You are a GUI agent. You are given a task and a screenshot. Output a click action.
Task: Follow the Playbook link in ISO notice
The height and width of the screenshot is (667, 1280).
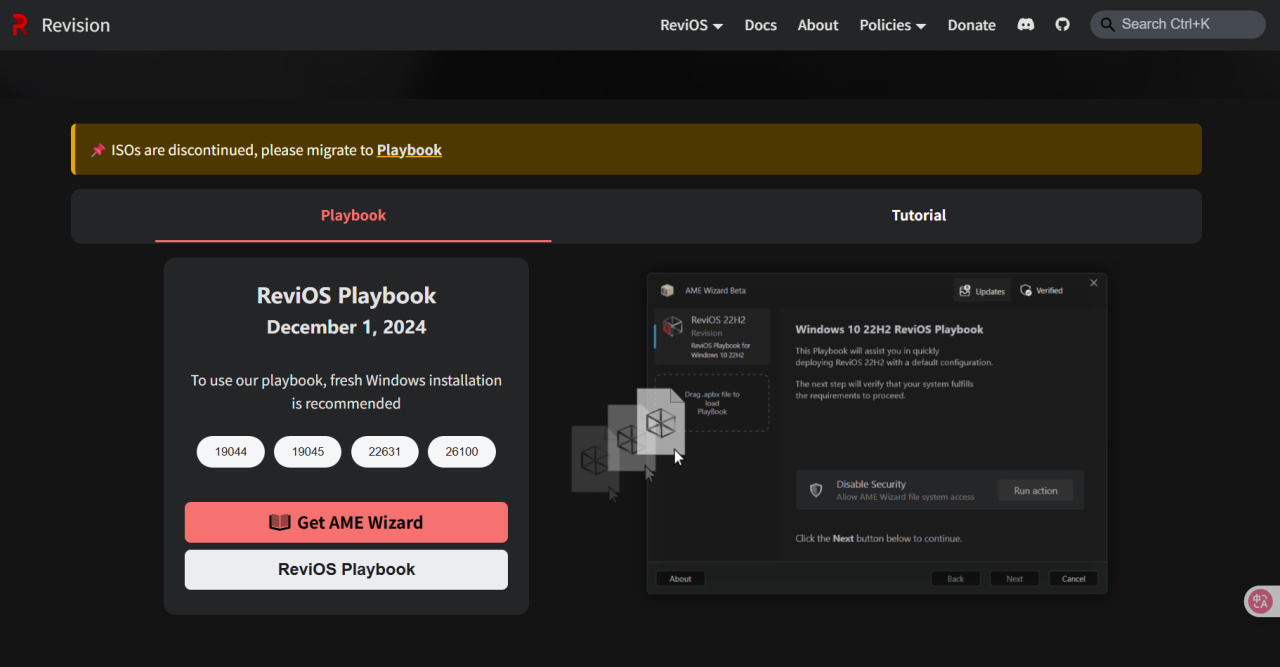point(409,150)
